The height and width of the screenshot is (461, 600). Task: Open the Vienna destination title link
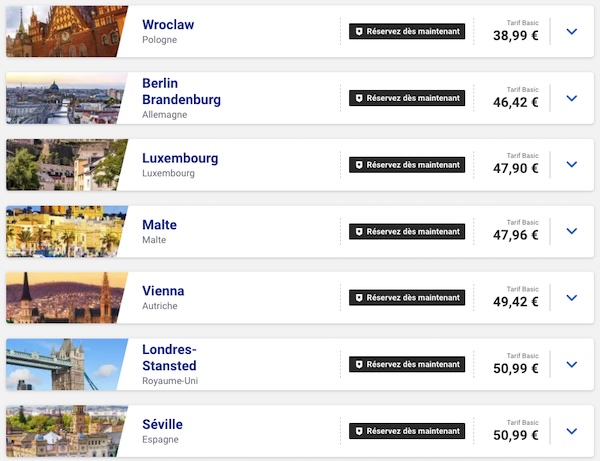click(163, 291)
